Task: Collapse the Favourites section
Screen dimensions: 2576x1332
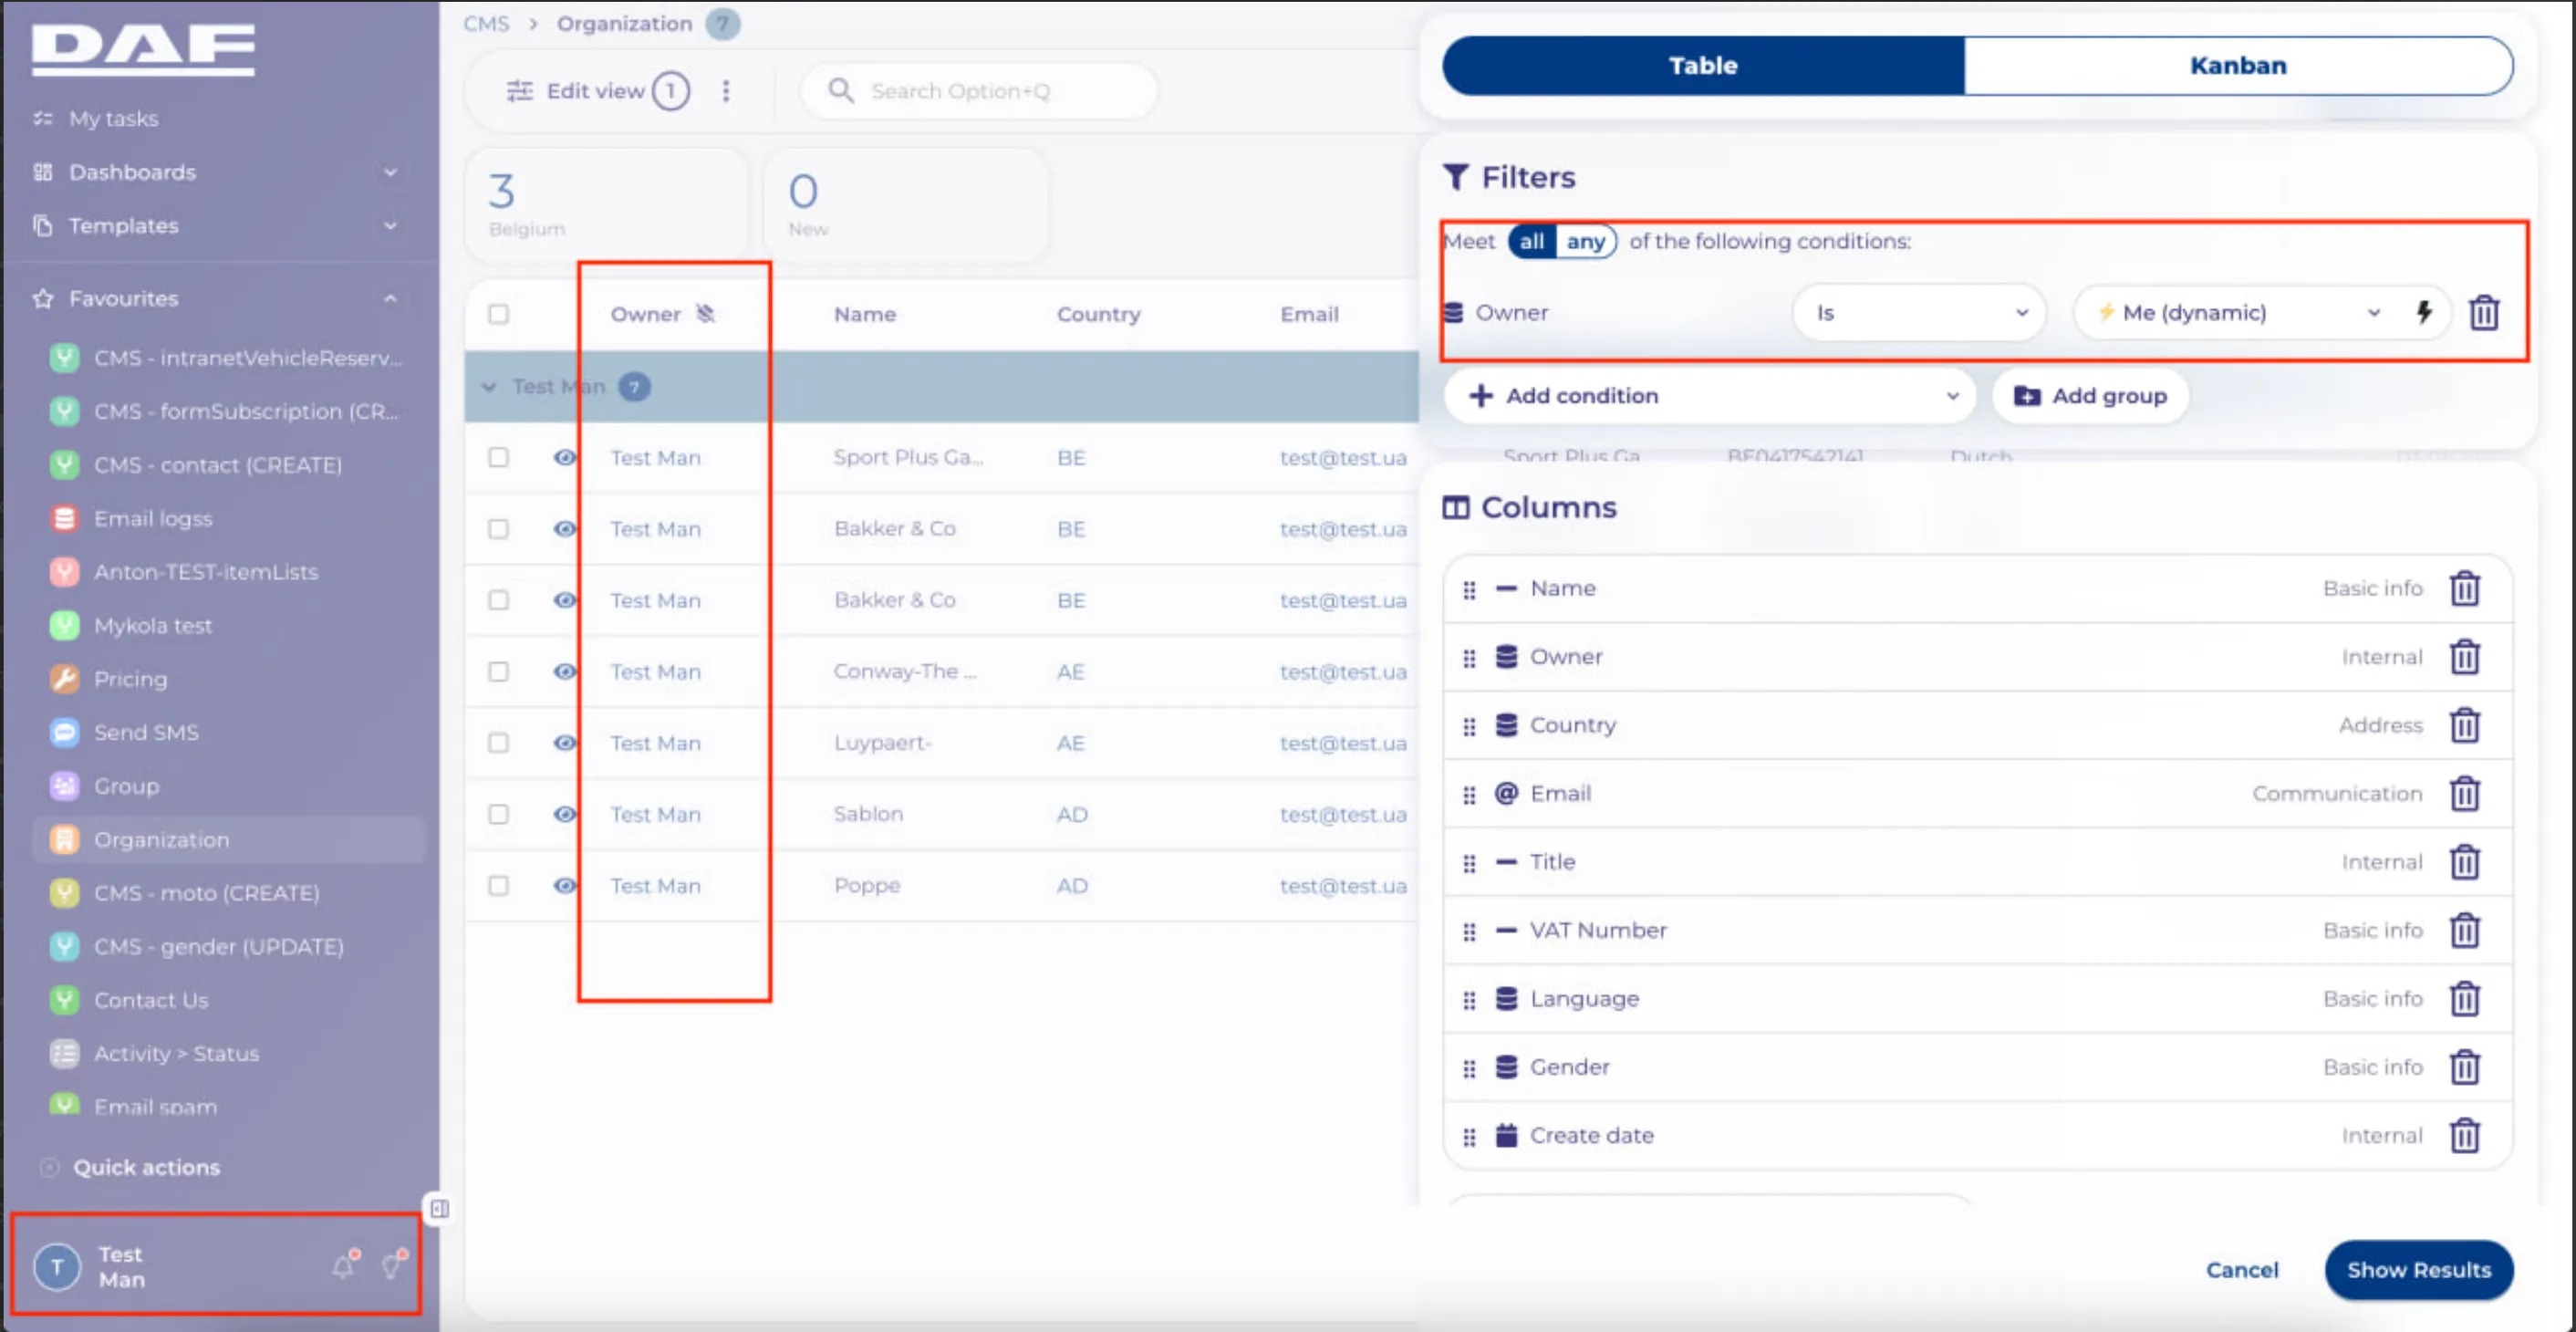Action: [390, 299]
